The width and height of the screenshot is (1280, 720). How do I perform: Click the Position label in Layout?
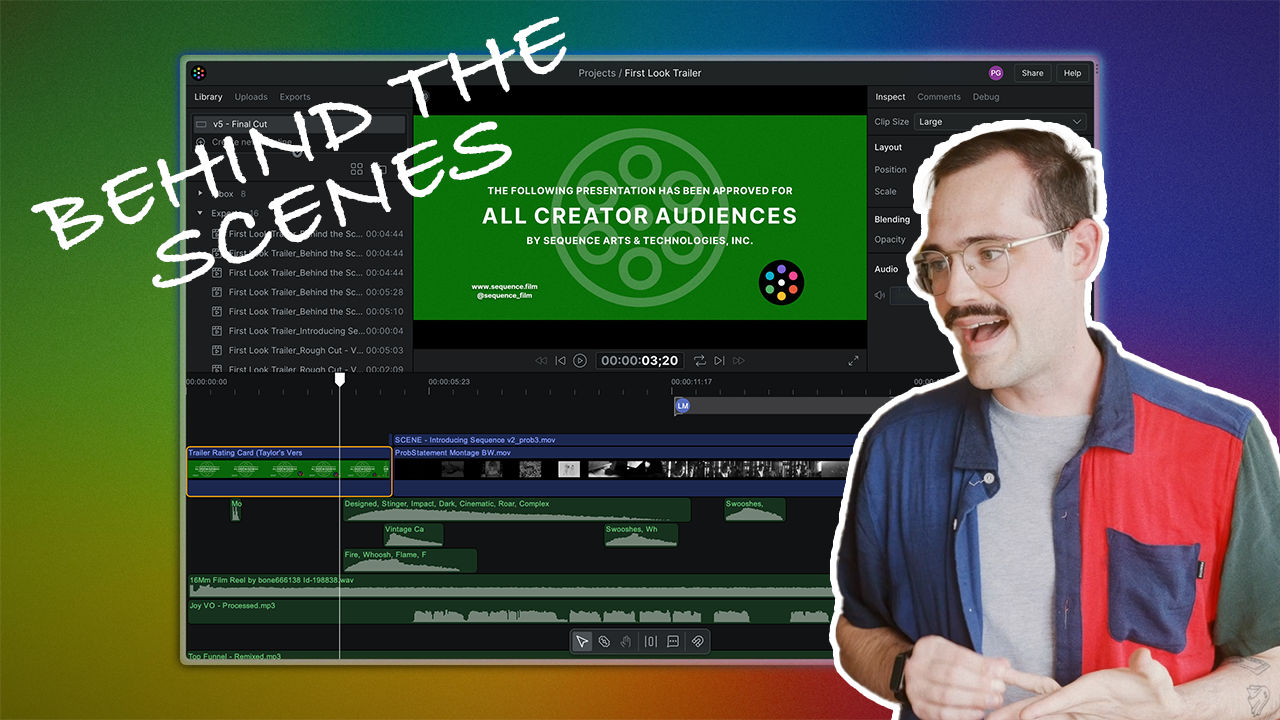[890, 170]
